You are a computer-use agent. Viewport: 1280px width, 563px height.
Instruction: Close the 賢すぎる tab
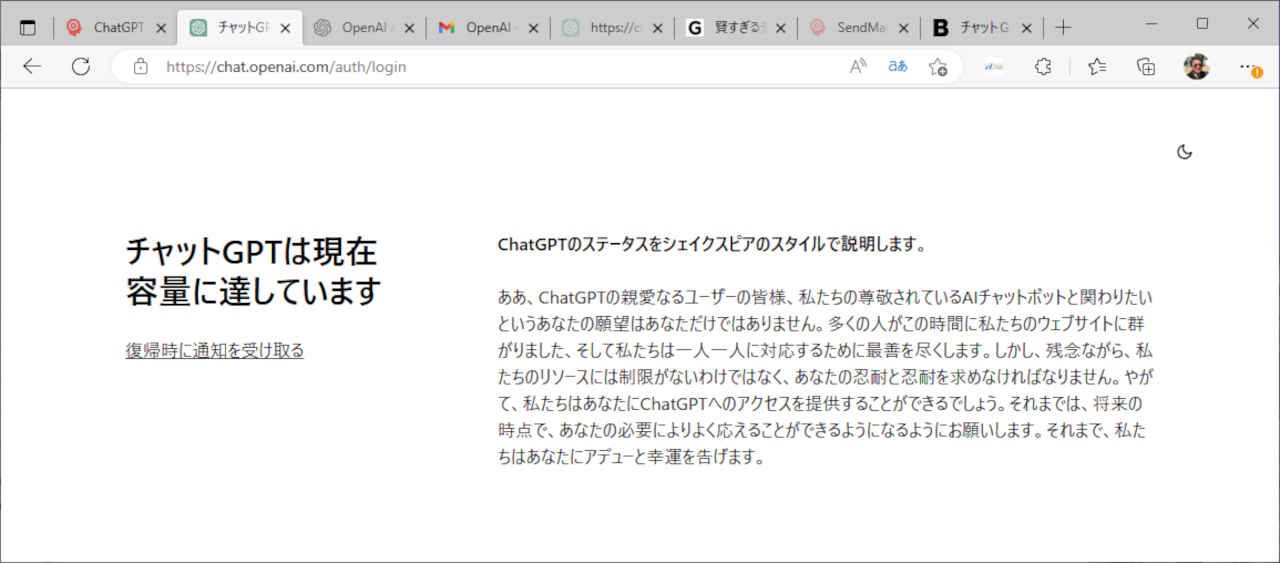[x=781, y=28]
